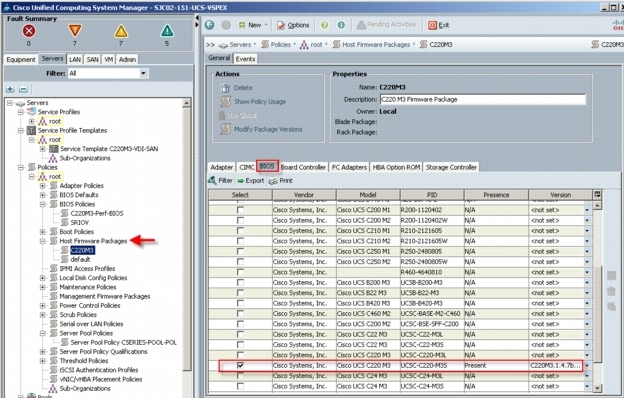Expand the Boot Policies node

(43, 232)
